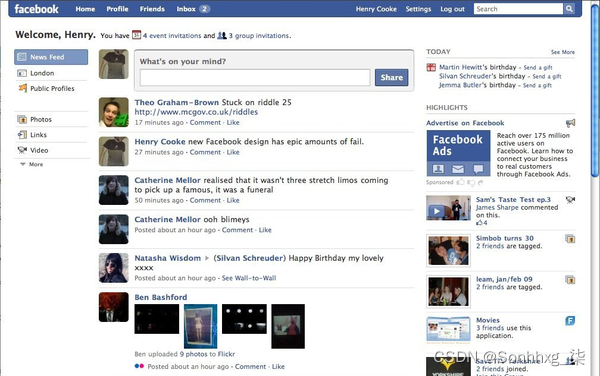The image size is (600, 376).
Task: Open the Inbox with 2 messages
Action: coord(193,9)
